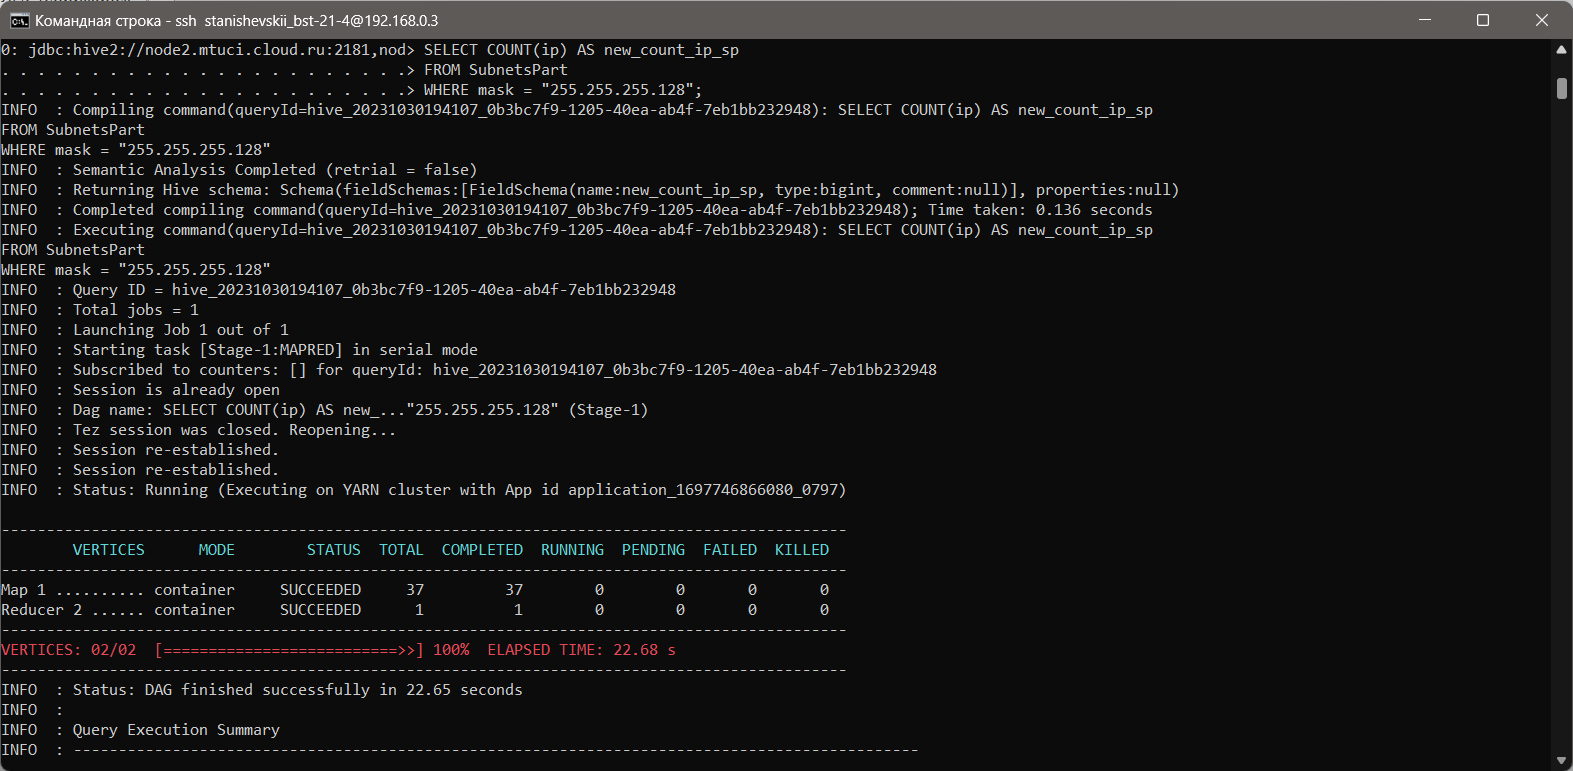
Task: Click the 'Session is already open' line
Action: point(140,390)
